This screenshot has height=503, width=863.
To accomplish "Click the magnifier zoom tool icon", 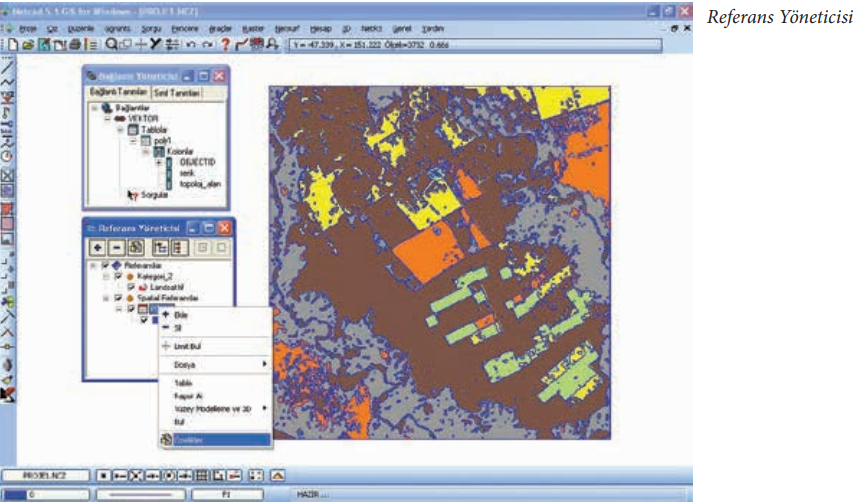I will pos(111,45).
